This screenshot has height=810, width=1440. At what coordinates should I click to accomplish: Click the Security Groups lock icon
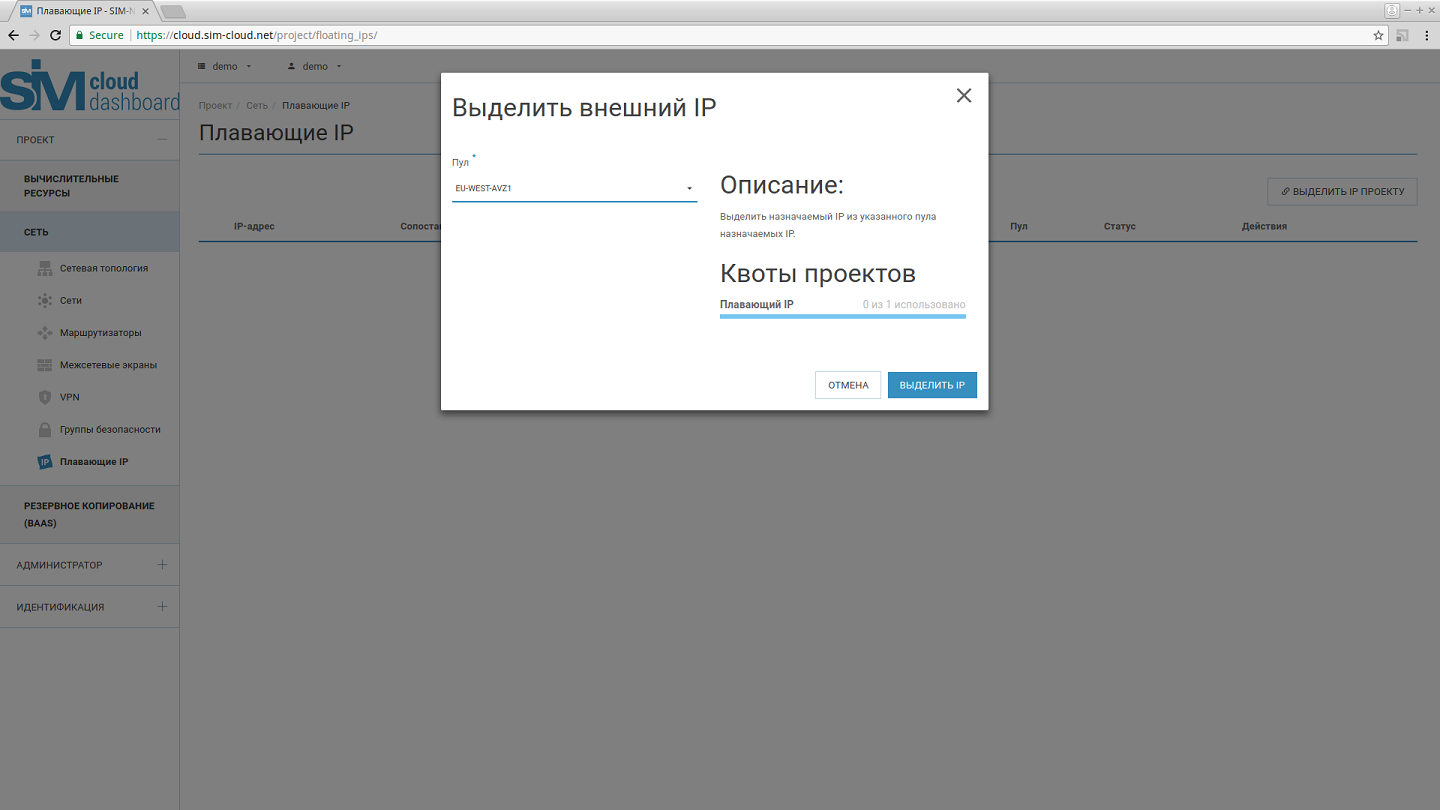44,430
